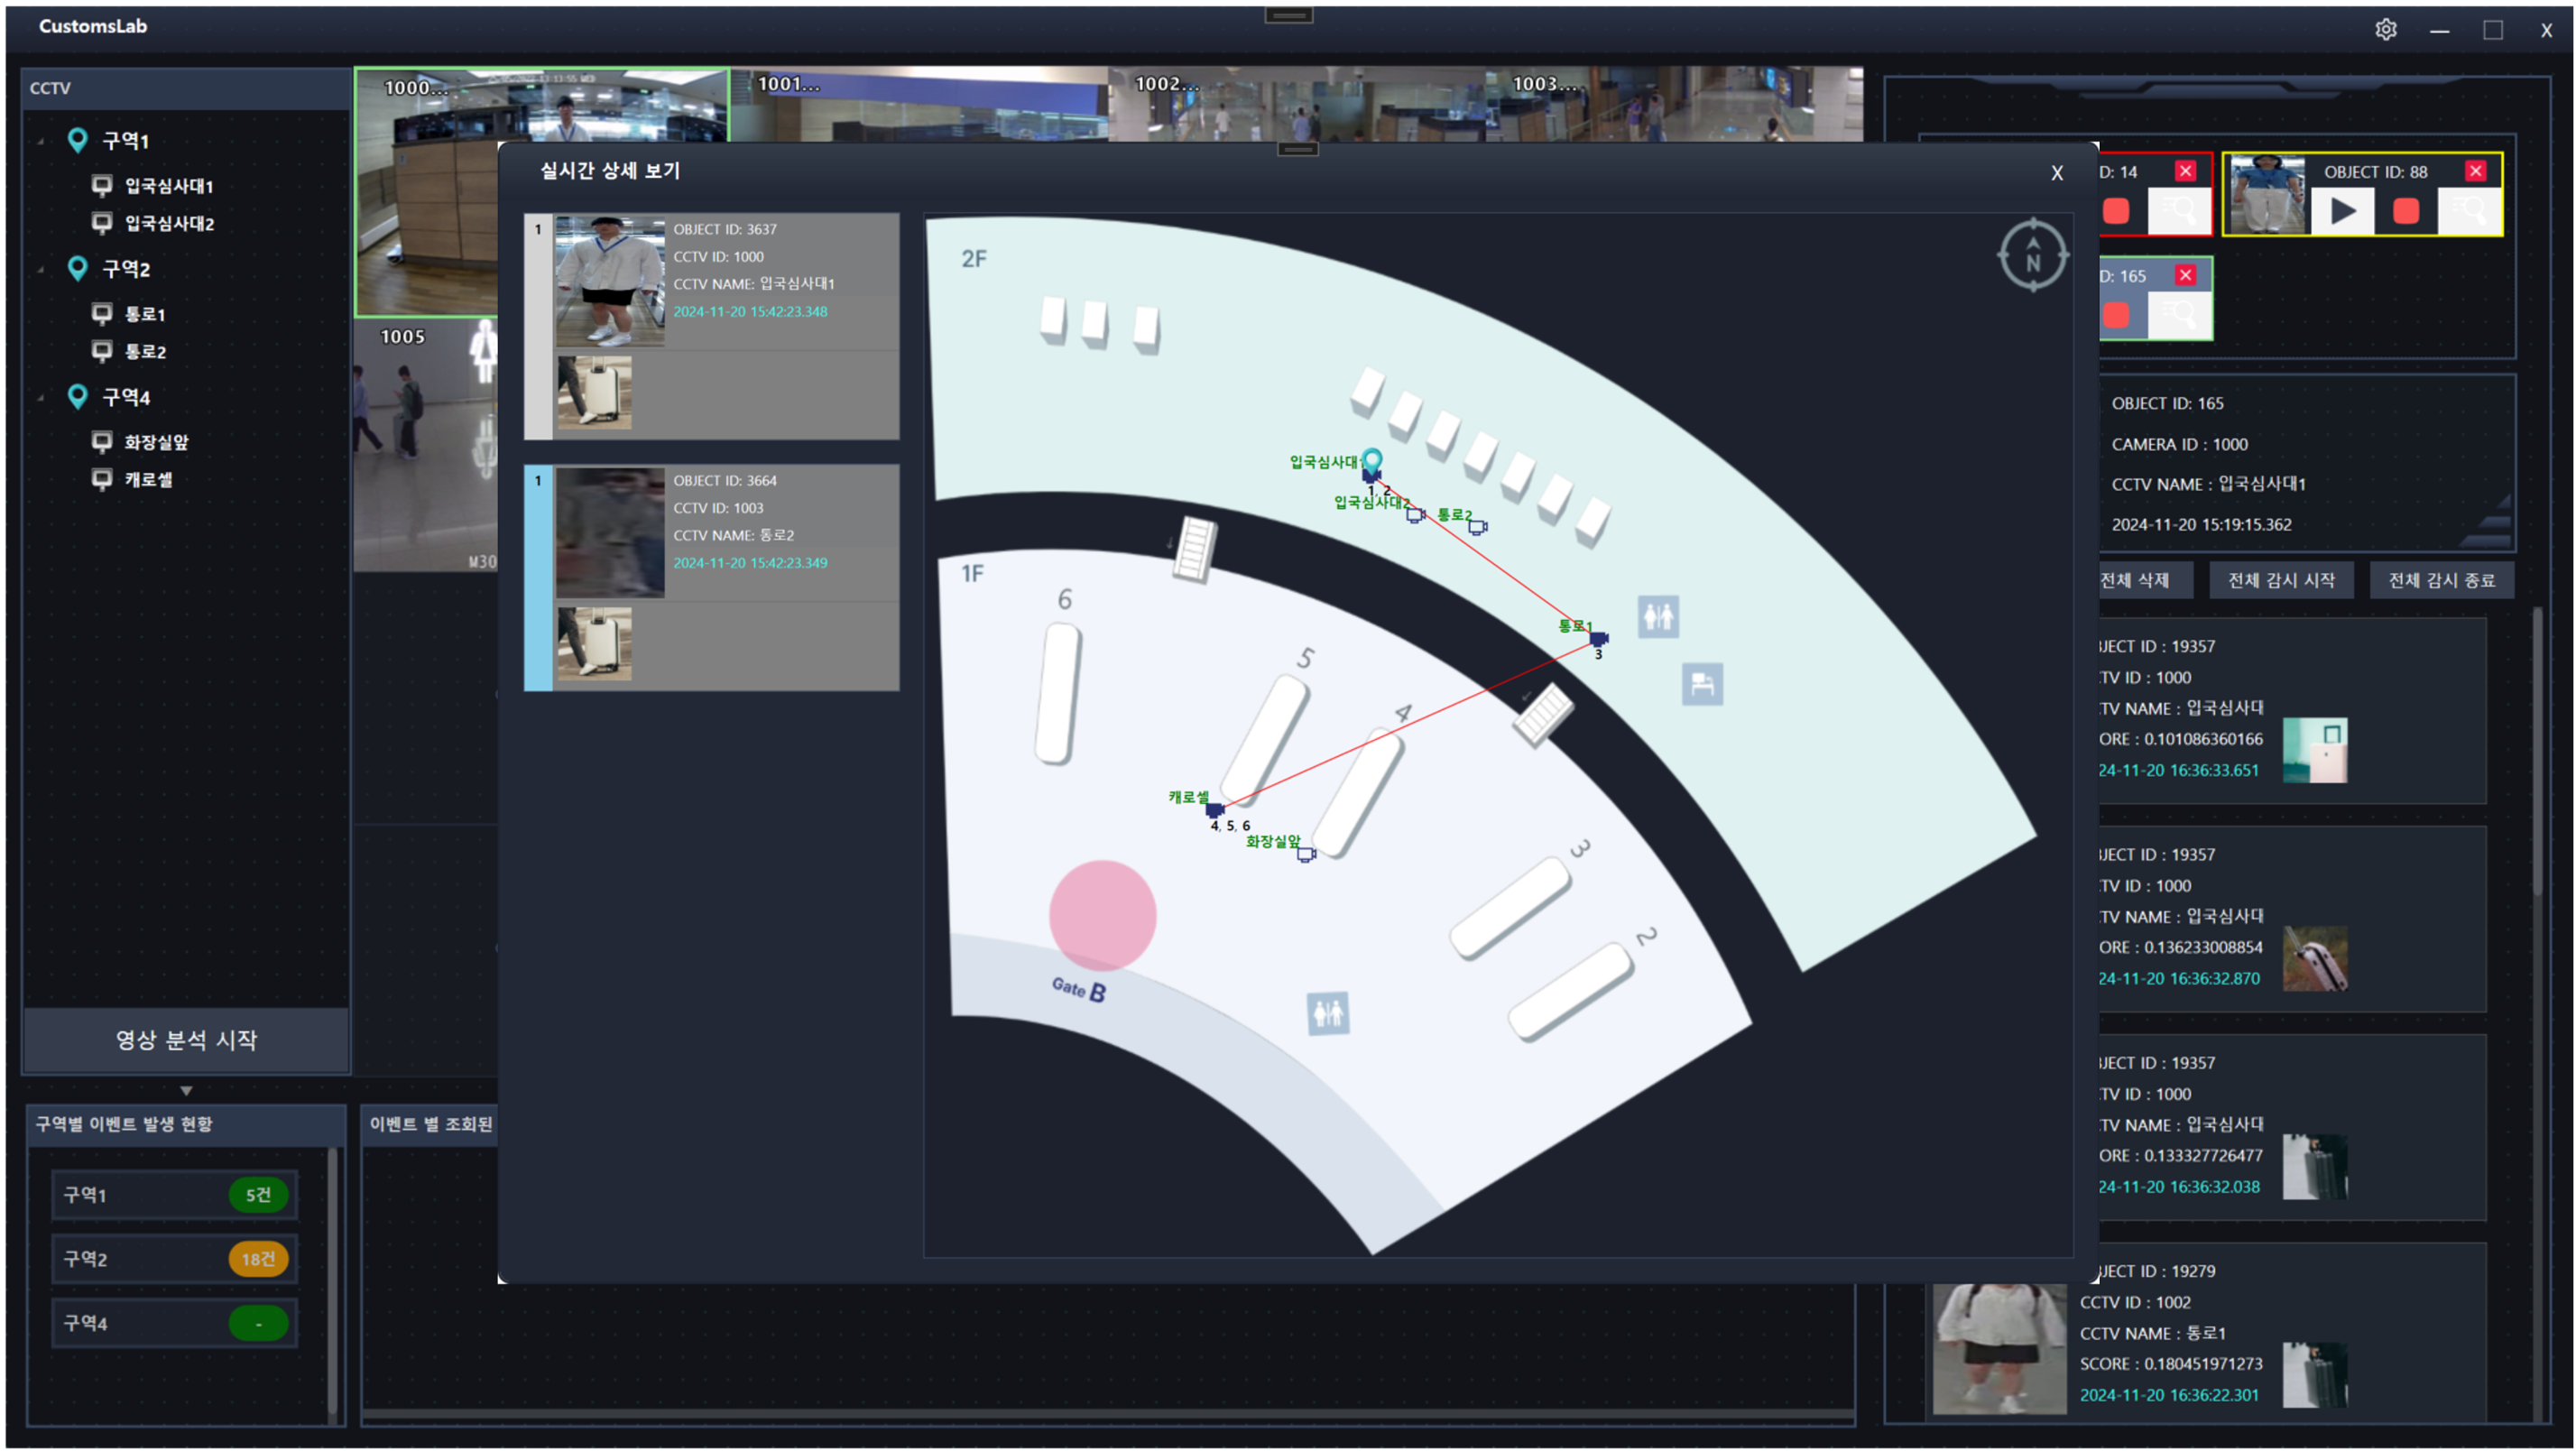
Task: Close the 실시간 상세 보기 dialog
Action: (x=2057, y=172)
